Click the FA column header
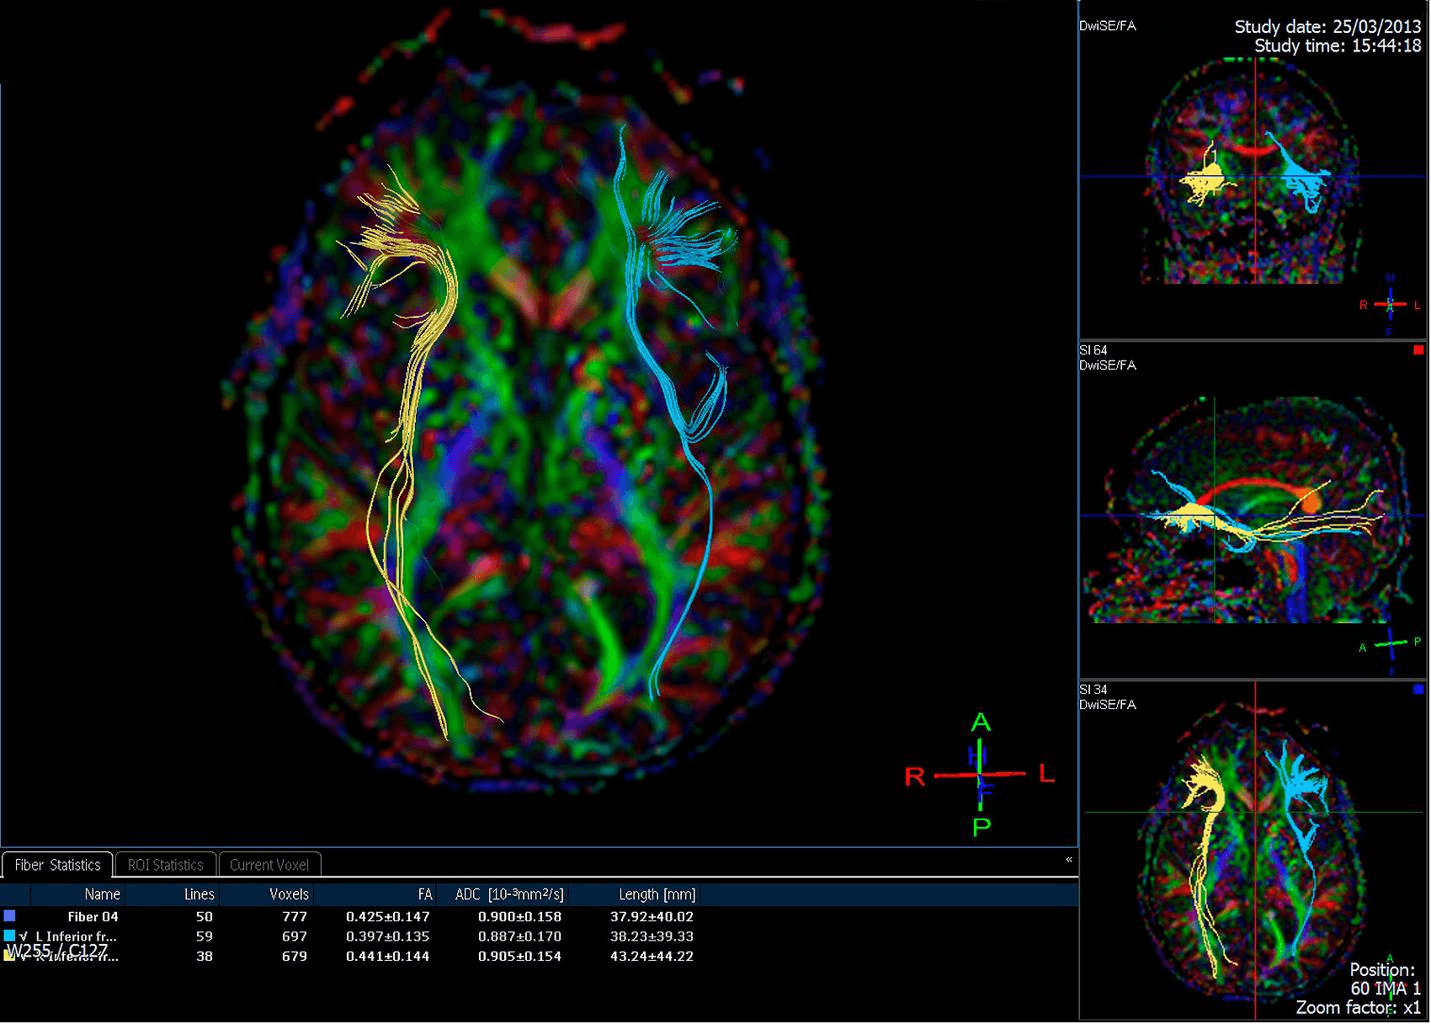 [425, 894]
